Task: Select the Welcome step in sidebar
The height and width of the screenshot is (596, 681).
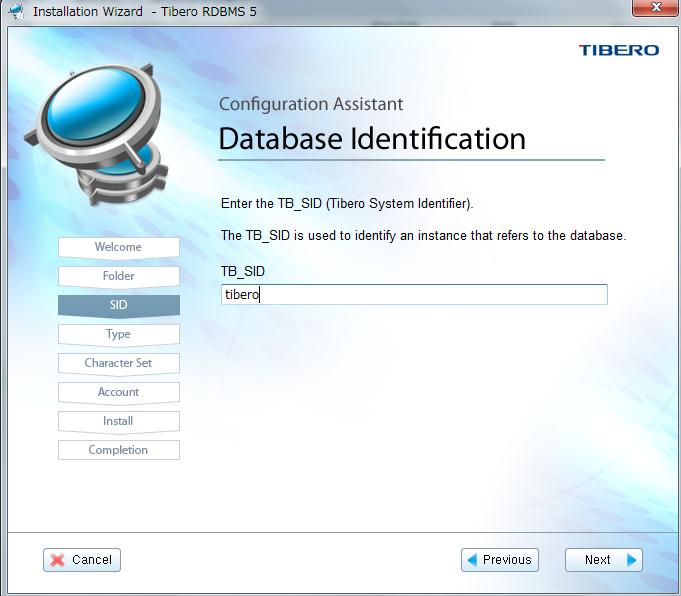Action: (x=119, y=247)
